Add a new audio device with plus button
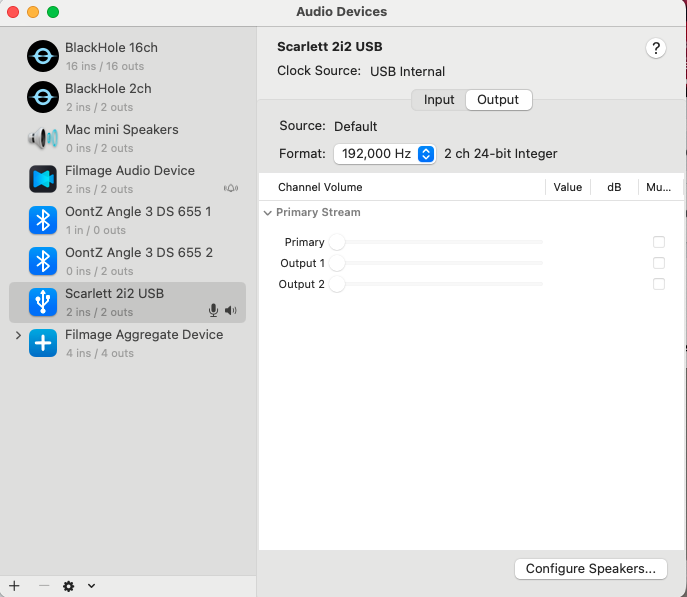This screenshot has width=687, height=597. tap(14, 586)
